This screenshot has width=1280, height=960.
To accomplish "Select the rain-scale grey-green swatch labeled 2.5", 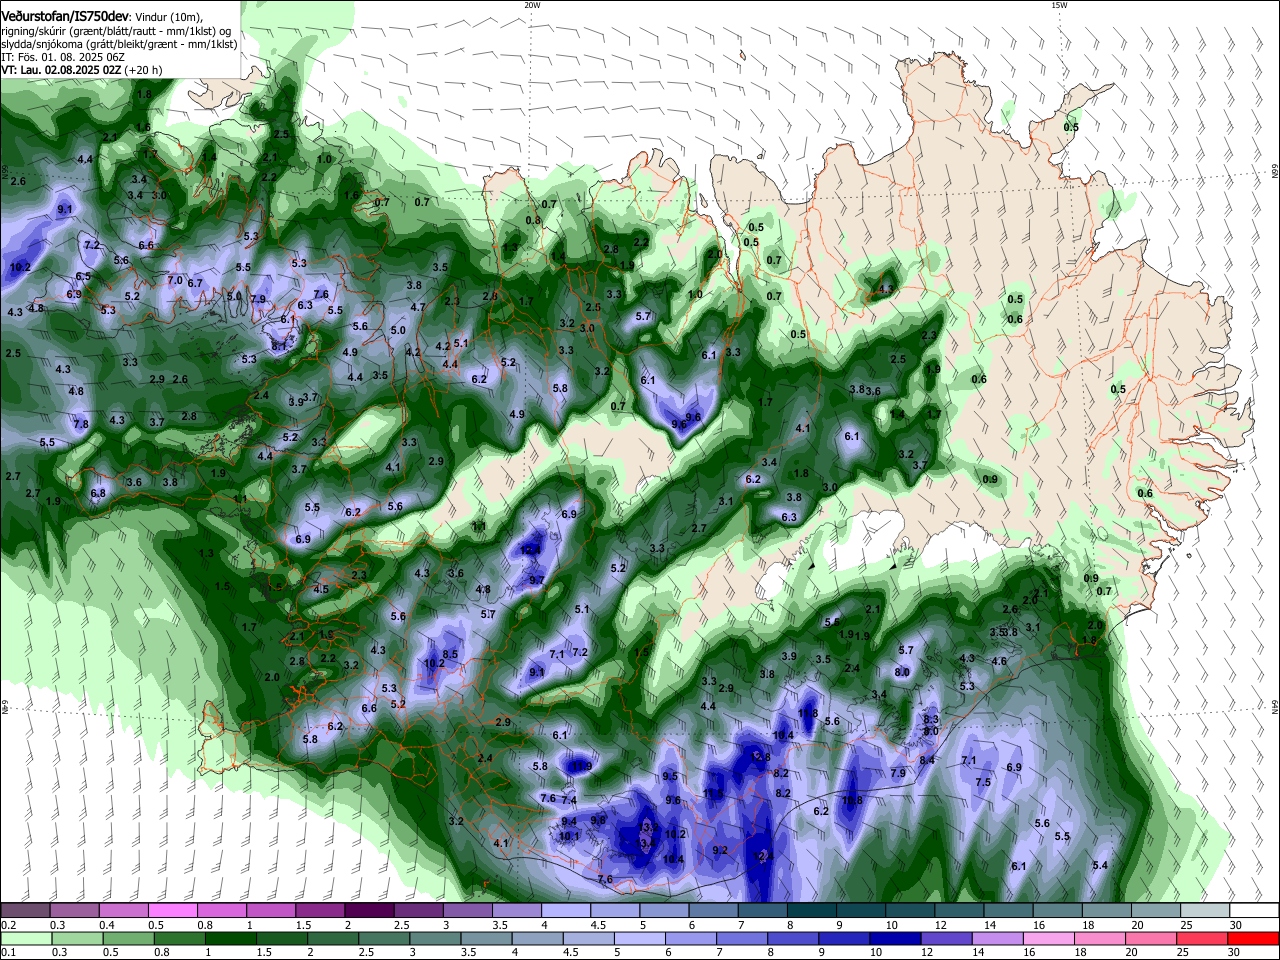I will tap(384, 938).
